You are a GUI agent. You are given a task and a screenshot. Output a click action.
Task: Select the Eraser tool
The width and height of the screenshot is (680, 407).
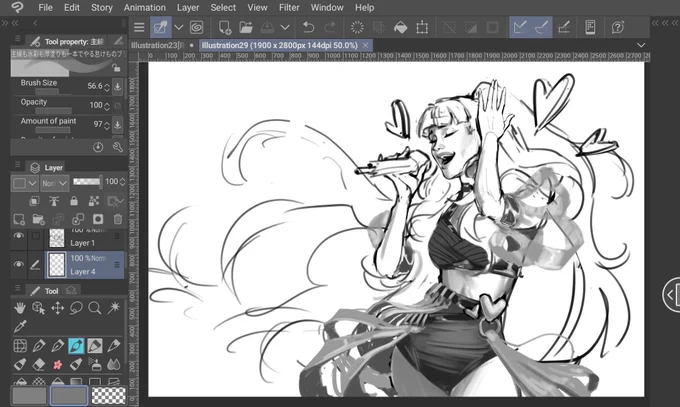click(39, 364)
